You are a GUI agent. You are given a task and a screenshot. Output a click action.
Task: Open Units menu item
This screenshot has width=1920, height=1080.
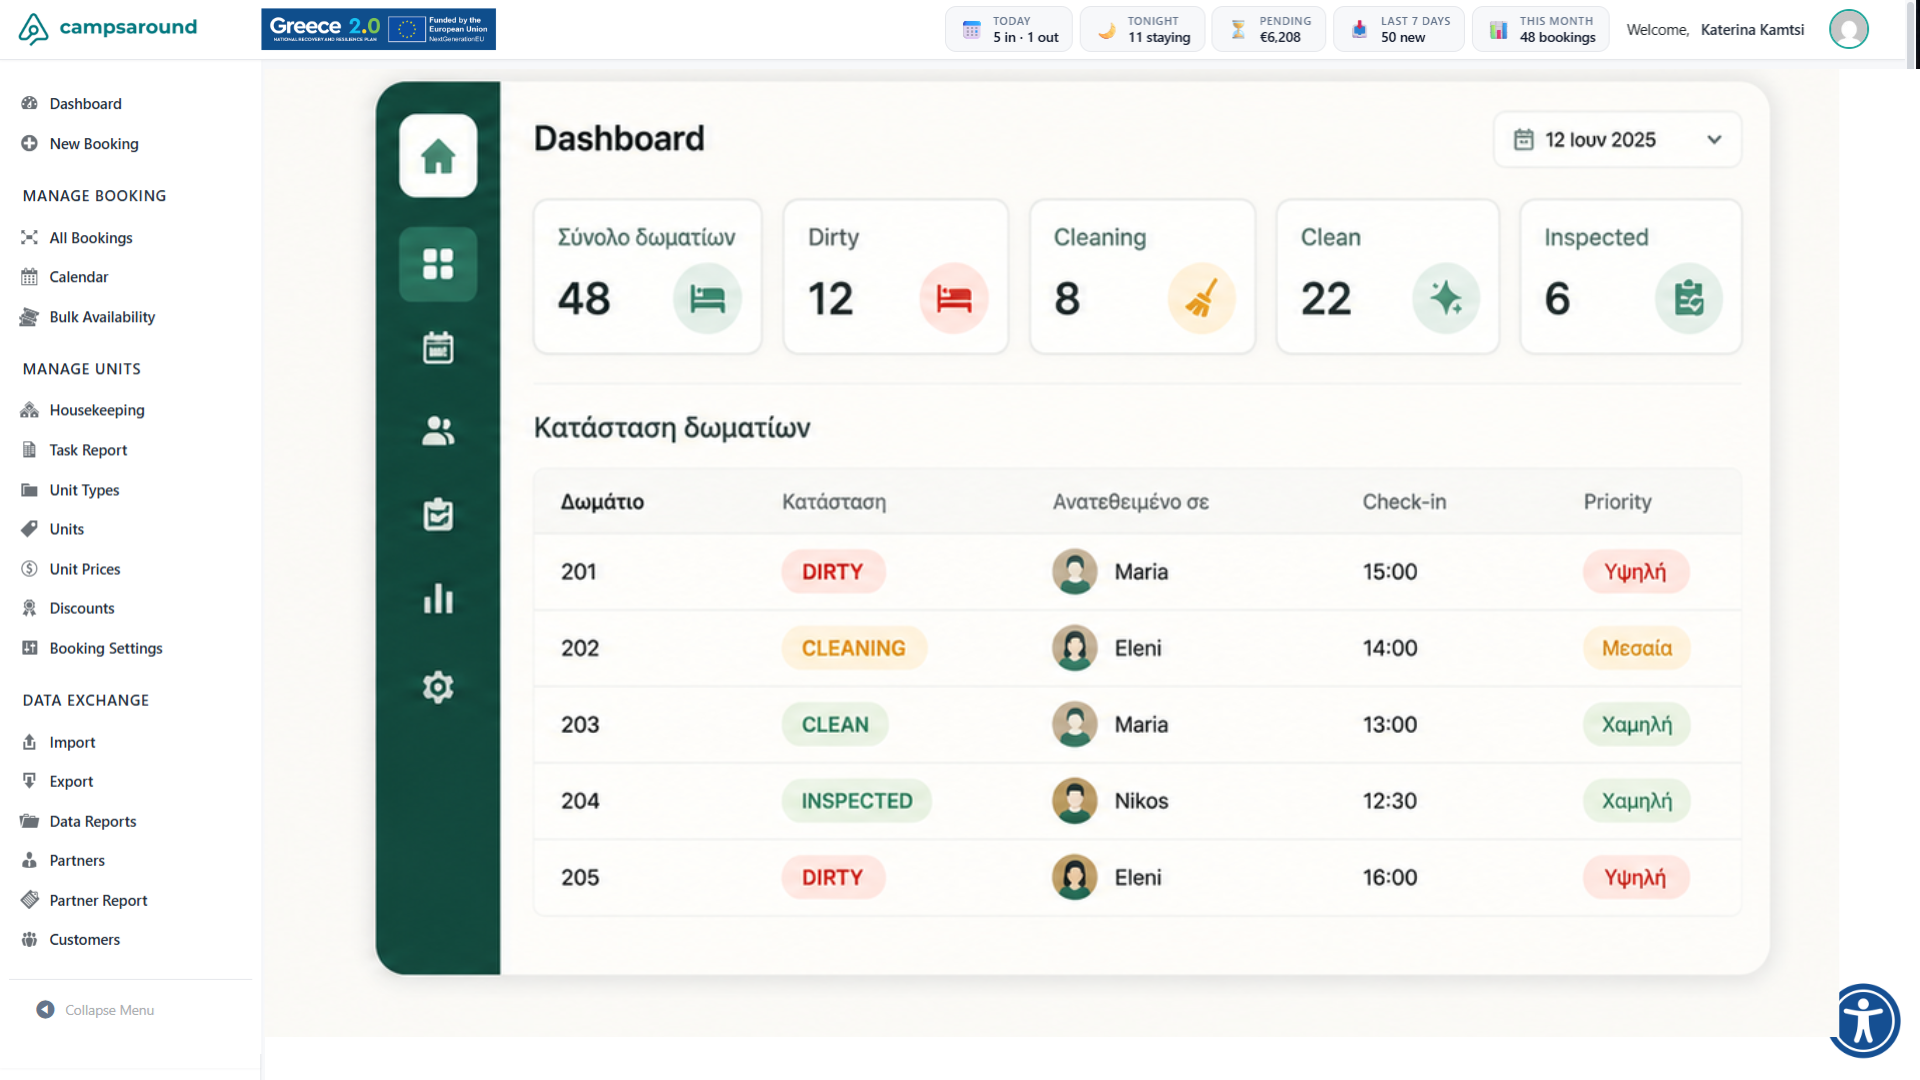[x=66, y=529]
